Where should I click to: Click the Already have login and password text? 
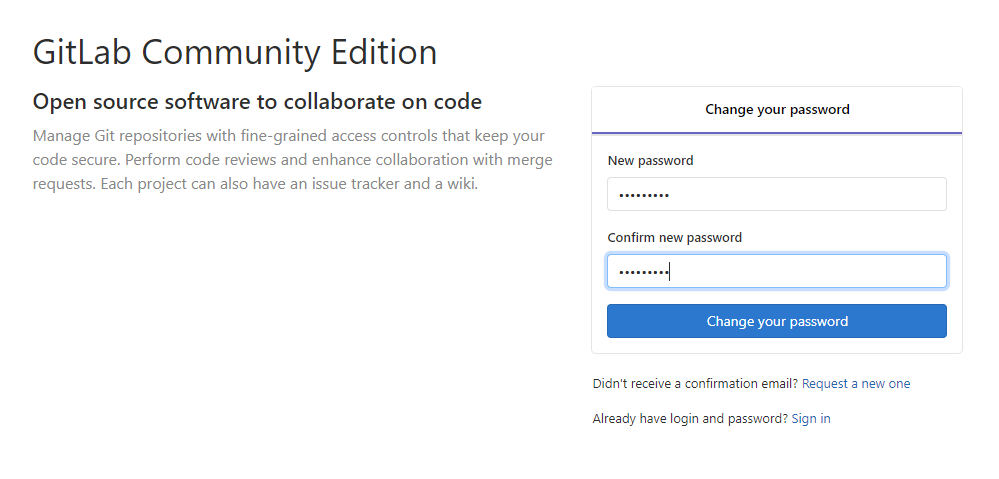690,419
